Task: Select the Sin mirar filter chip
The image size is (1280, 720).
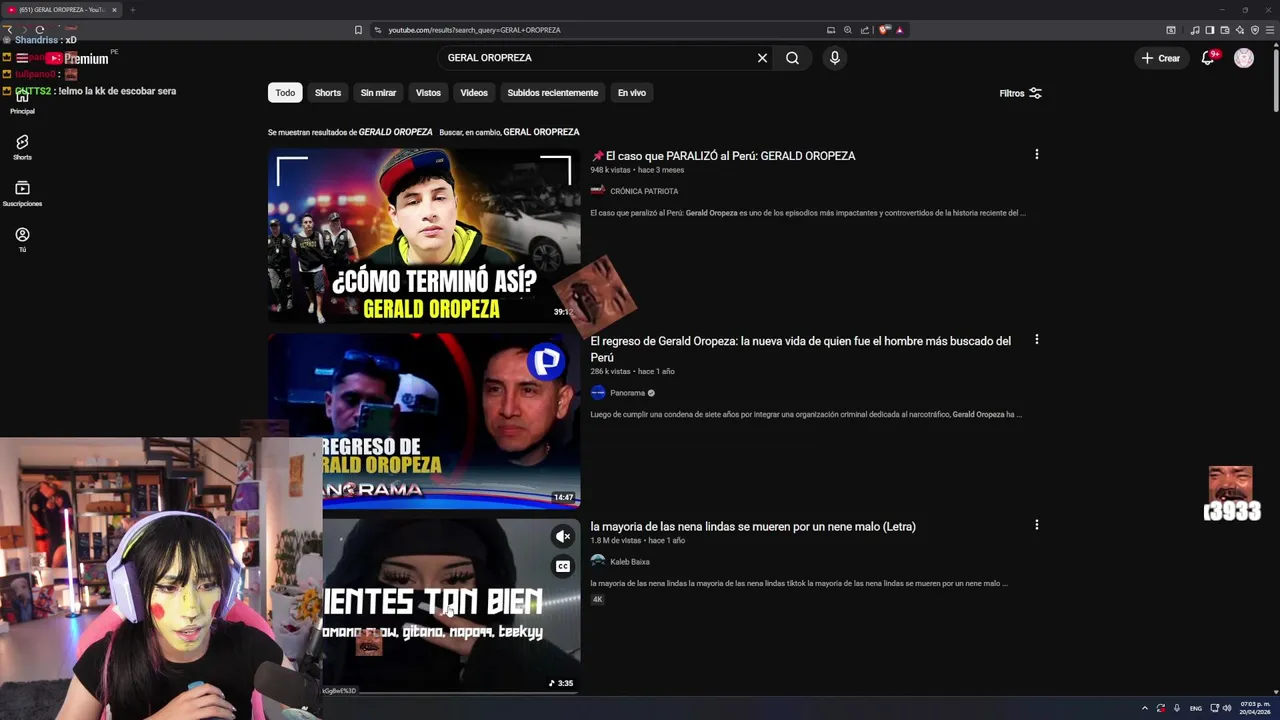Action: (378, 93)
